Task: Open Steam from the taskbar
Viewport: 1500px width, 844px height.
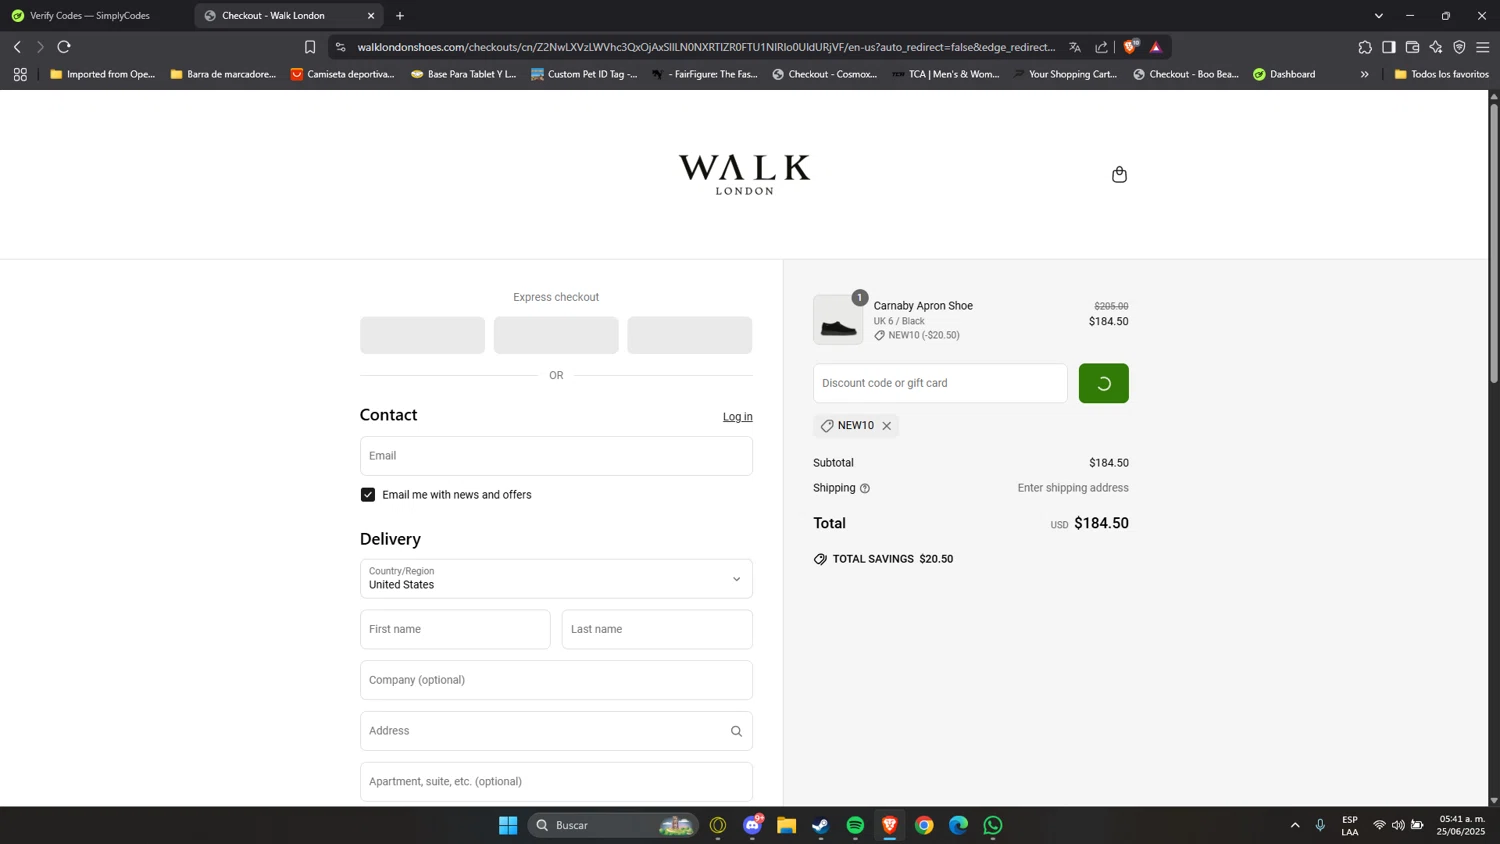Action: click(x=821, y=825)
